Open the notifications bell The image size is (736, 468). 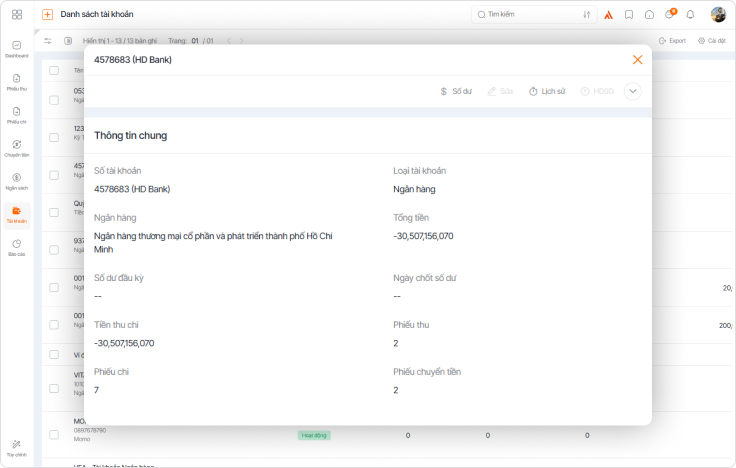coord(690,15)
